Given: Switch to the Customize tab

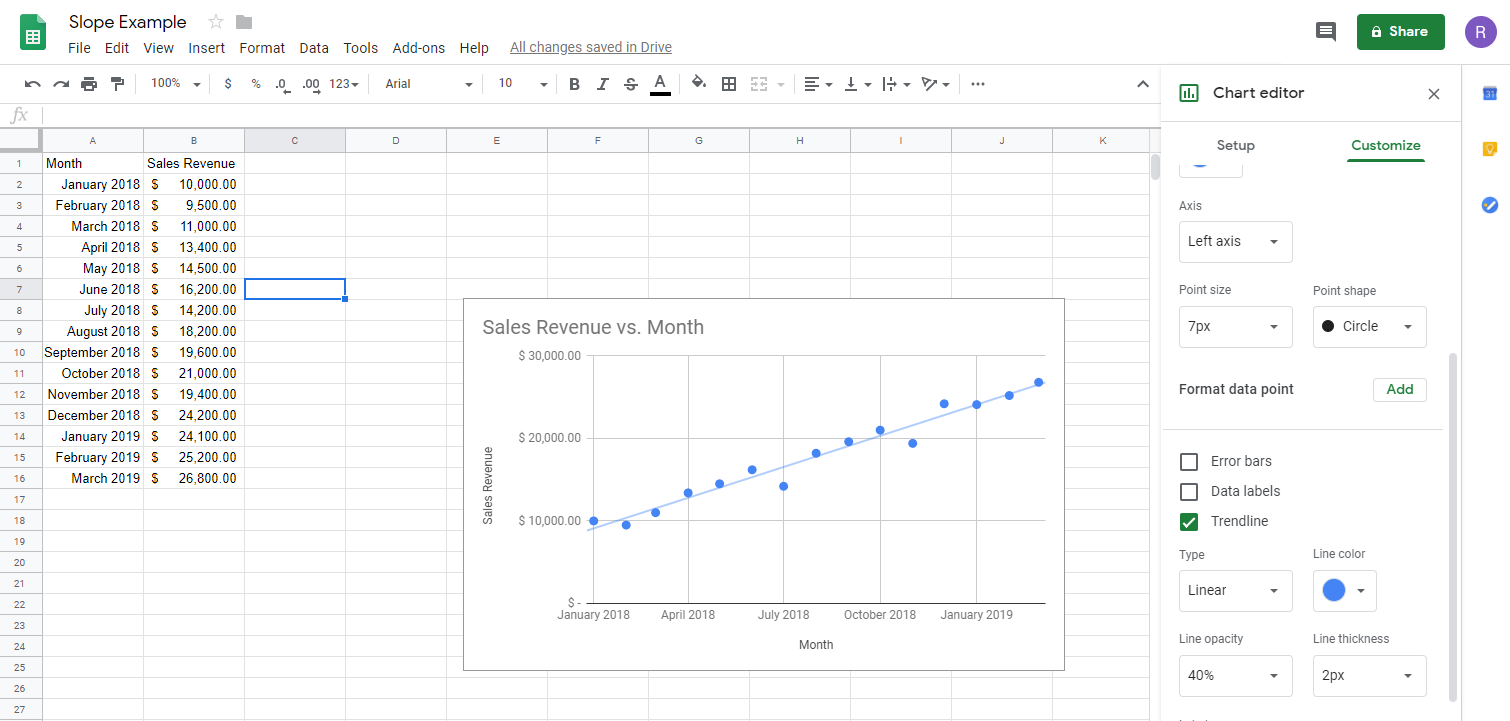Looking at the screenshot, I should [1385, 146].
